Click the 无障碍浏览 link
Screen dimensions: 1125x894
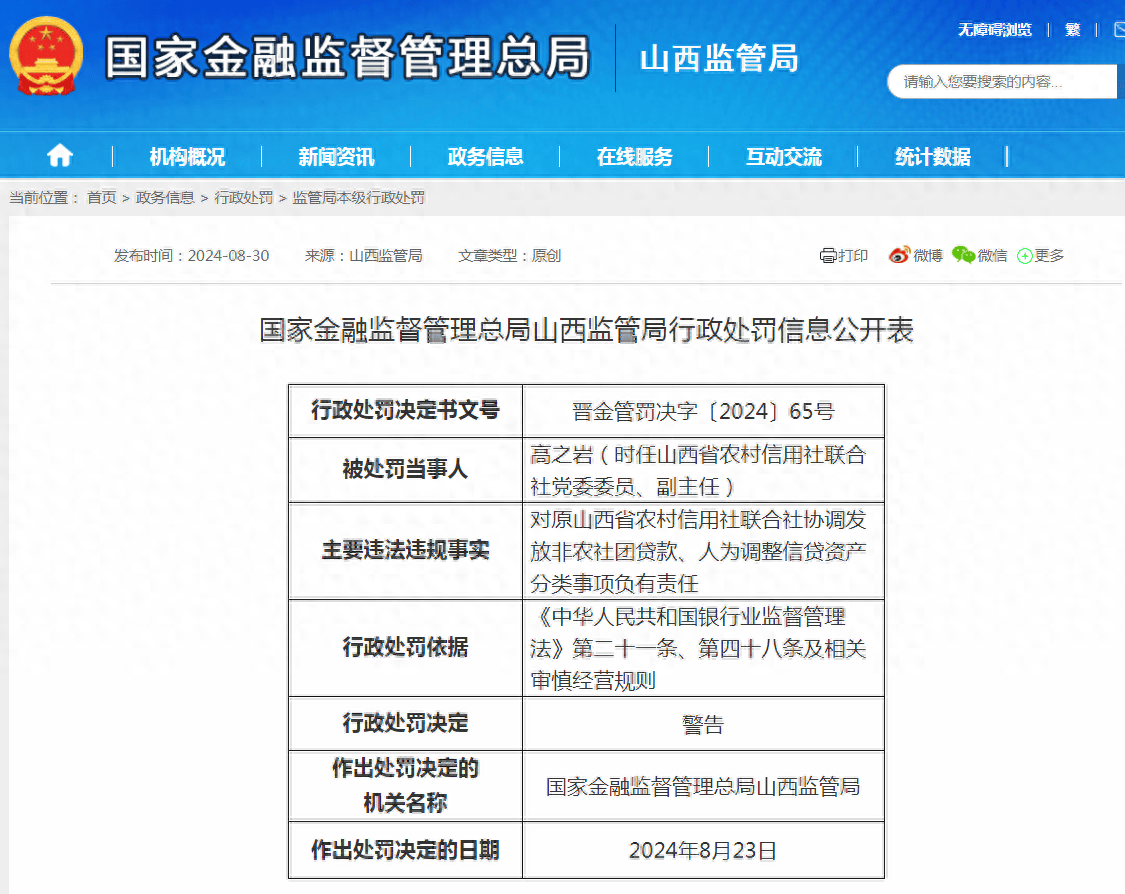point(995,29)
